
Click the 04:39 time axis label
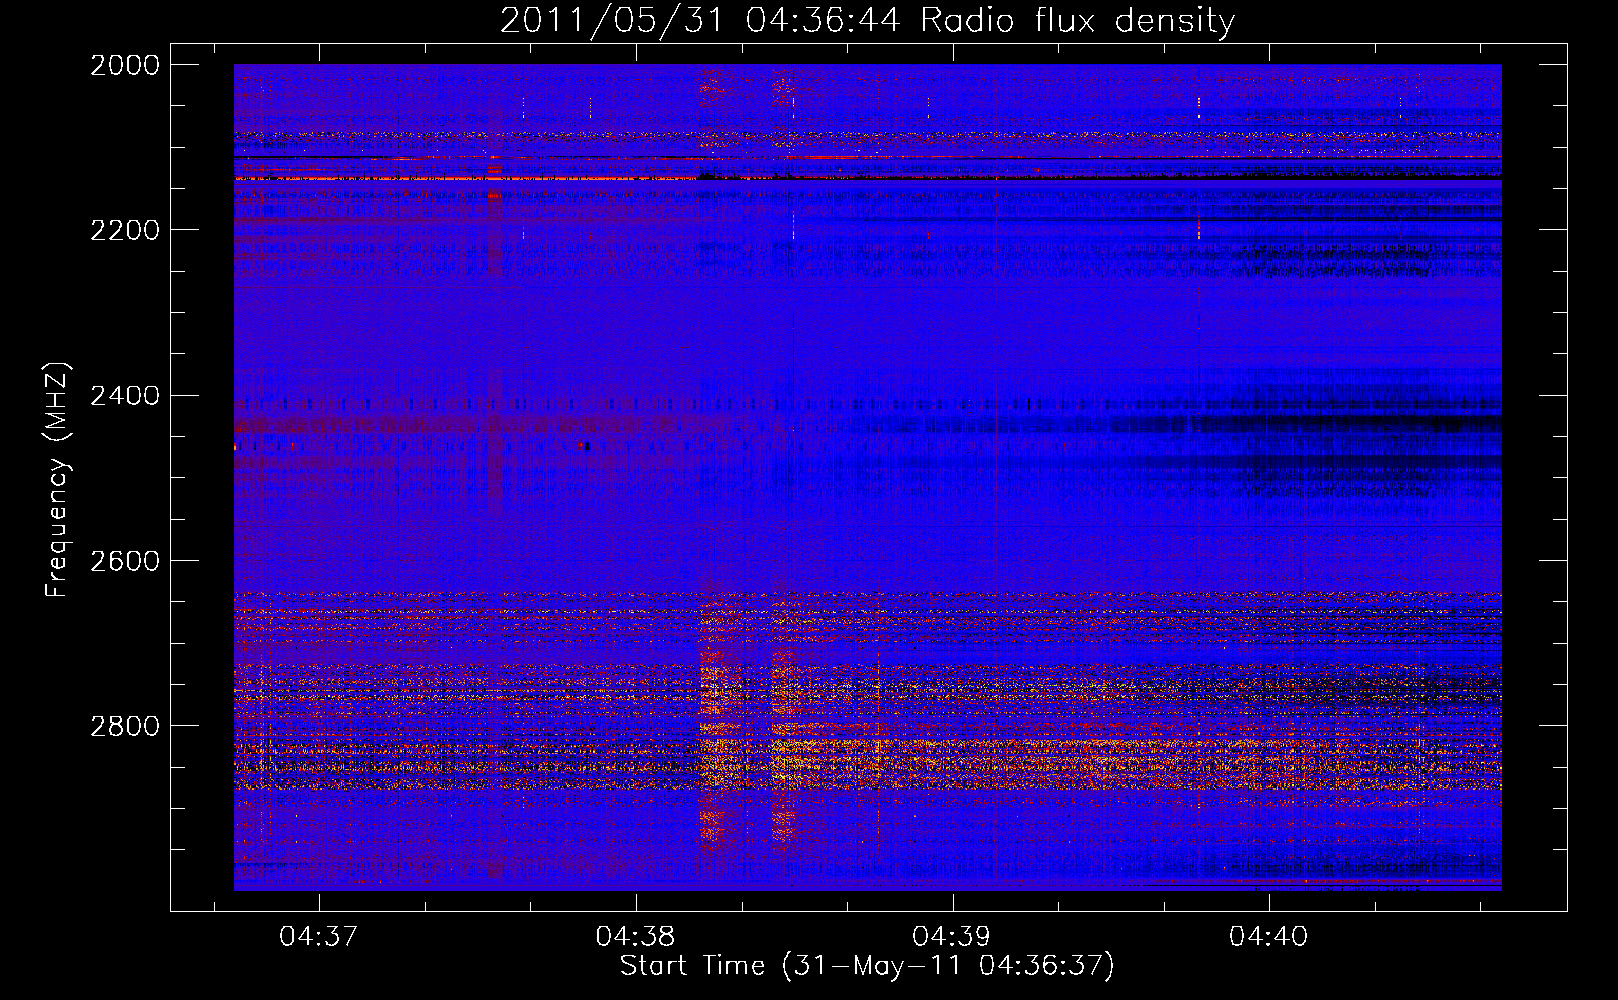click(x=952, y=937)
